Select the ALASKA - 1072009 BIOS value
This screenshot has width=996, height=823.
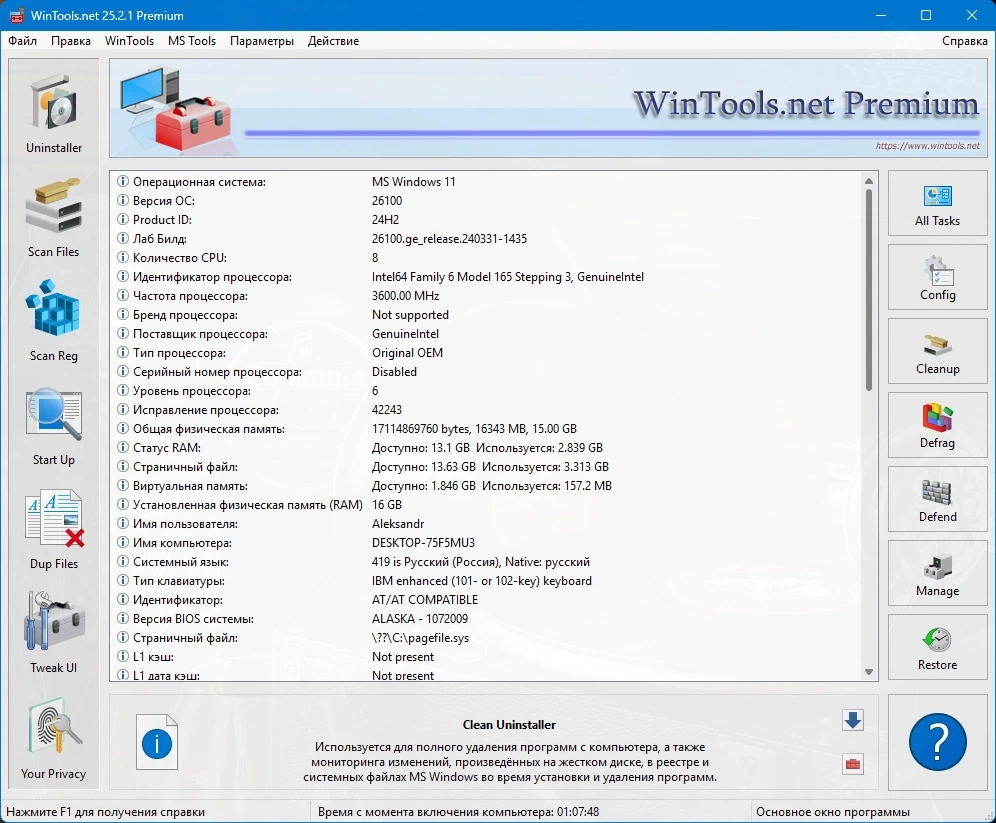click(x=420, y=619)
